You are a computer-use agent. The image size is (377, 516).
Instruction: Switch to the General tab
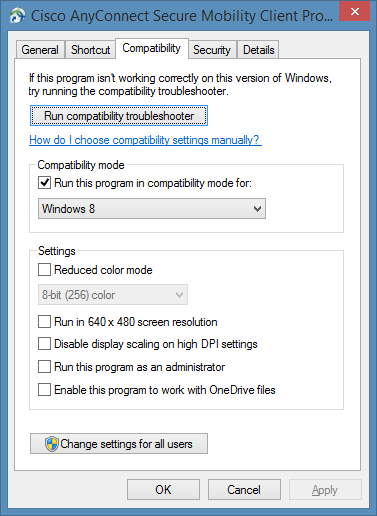(x=40, y=50)
